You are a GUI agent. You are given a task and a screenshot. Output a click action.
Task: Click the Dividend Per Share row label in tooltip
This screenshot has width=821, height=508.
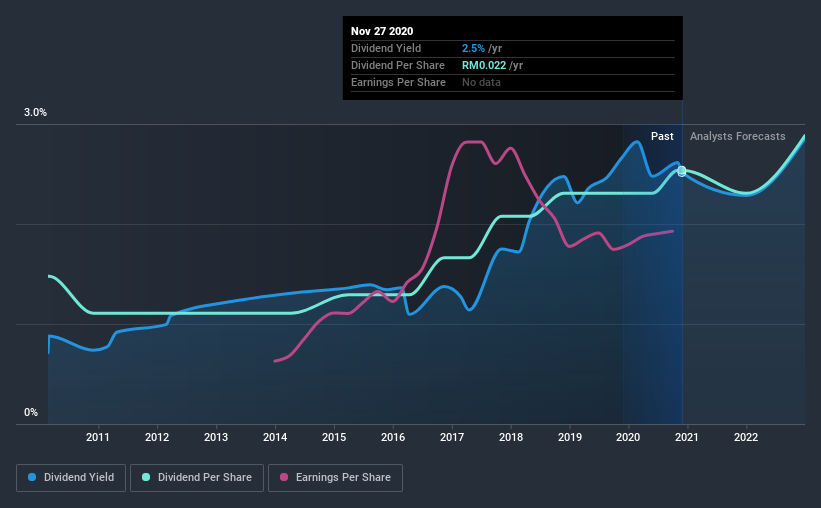tap(398, 65)
